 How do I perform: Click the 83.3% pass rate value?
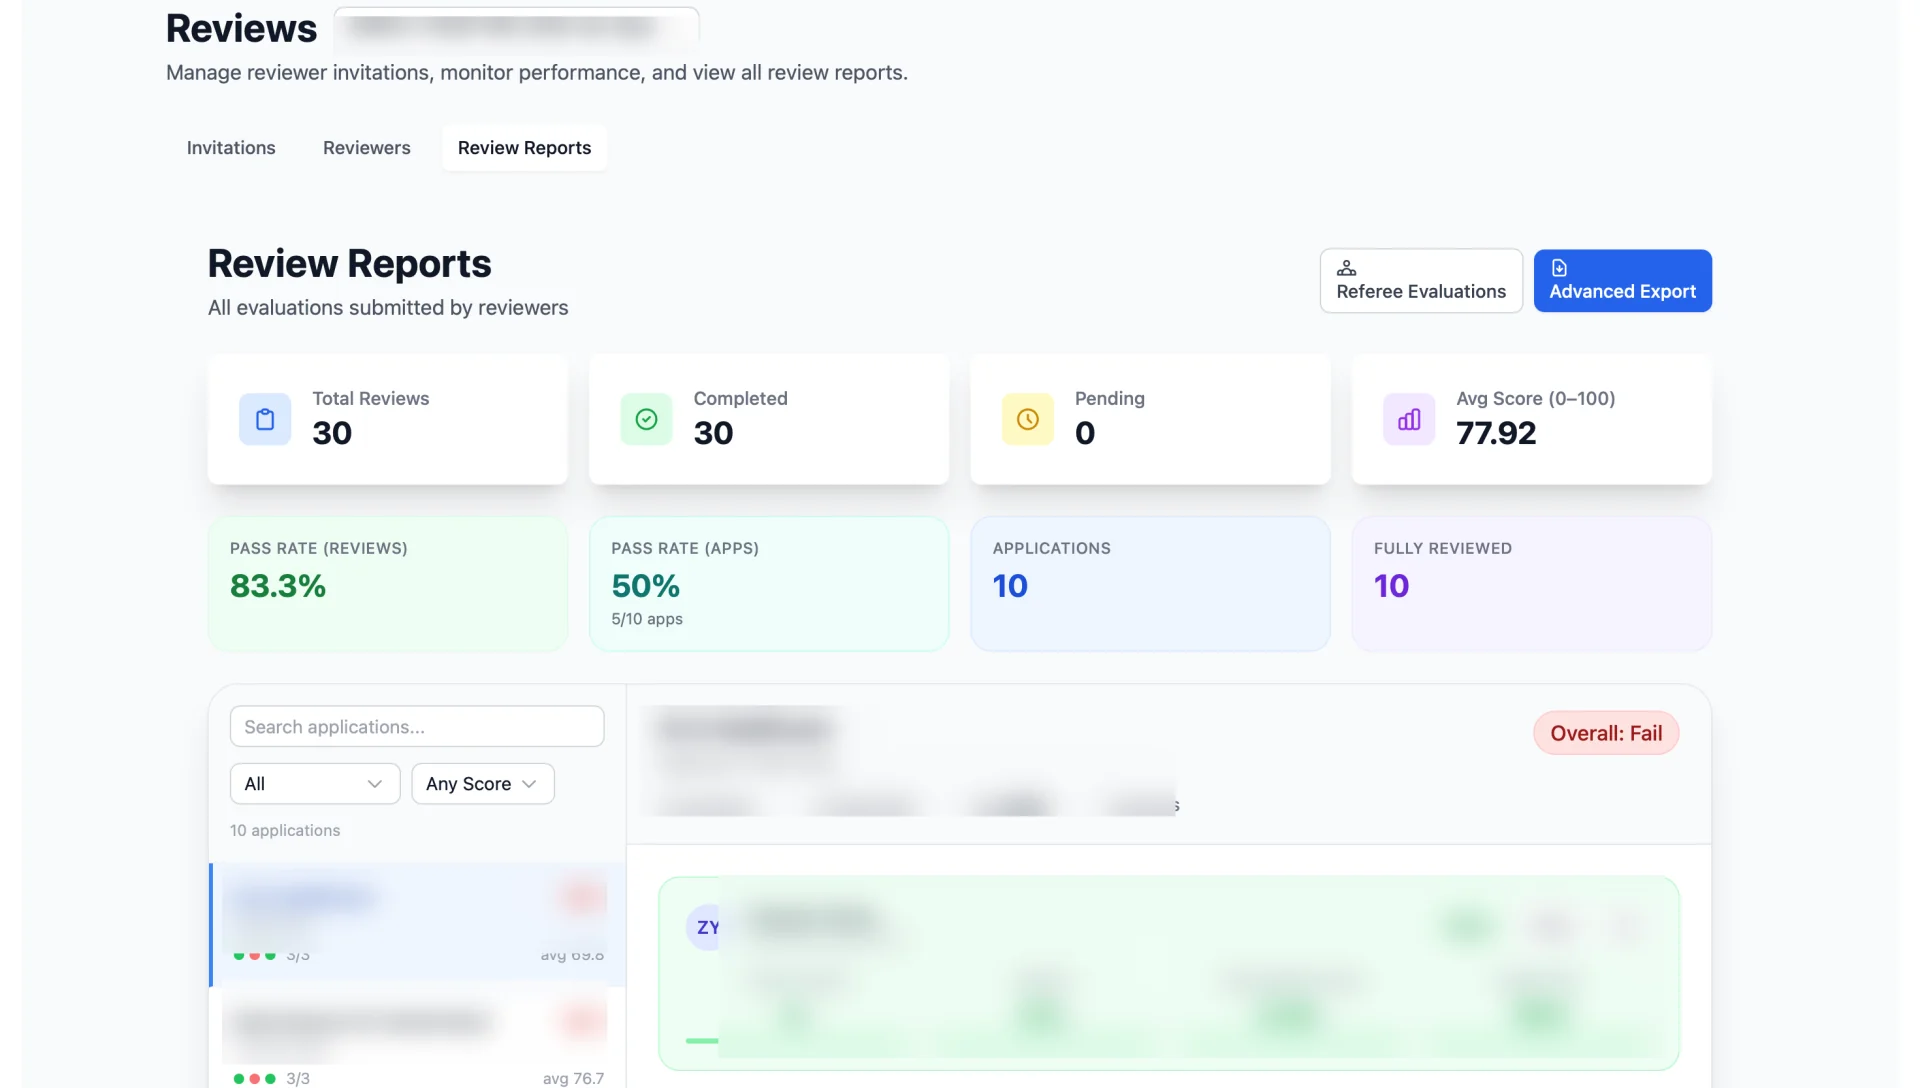(x=278, y=586)
